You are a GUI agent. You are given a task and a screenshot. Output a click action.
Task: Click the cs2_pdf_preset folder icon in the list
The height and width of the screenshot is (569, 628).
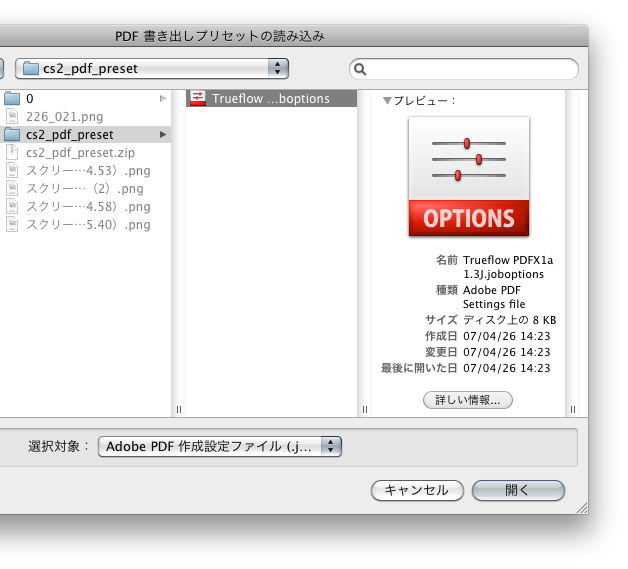[12, 135]
